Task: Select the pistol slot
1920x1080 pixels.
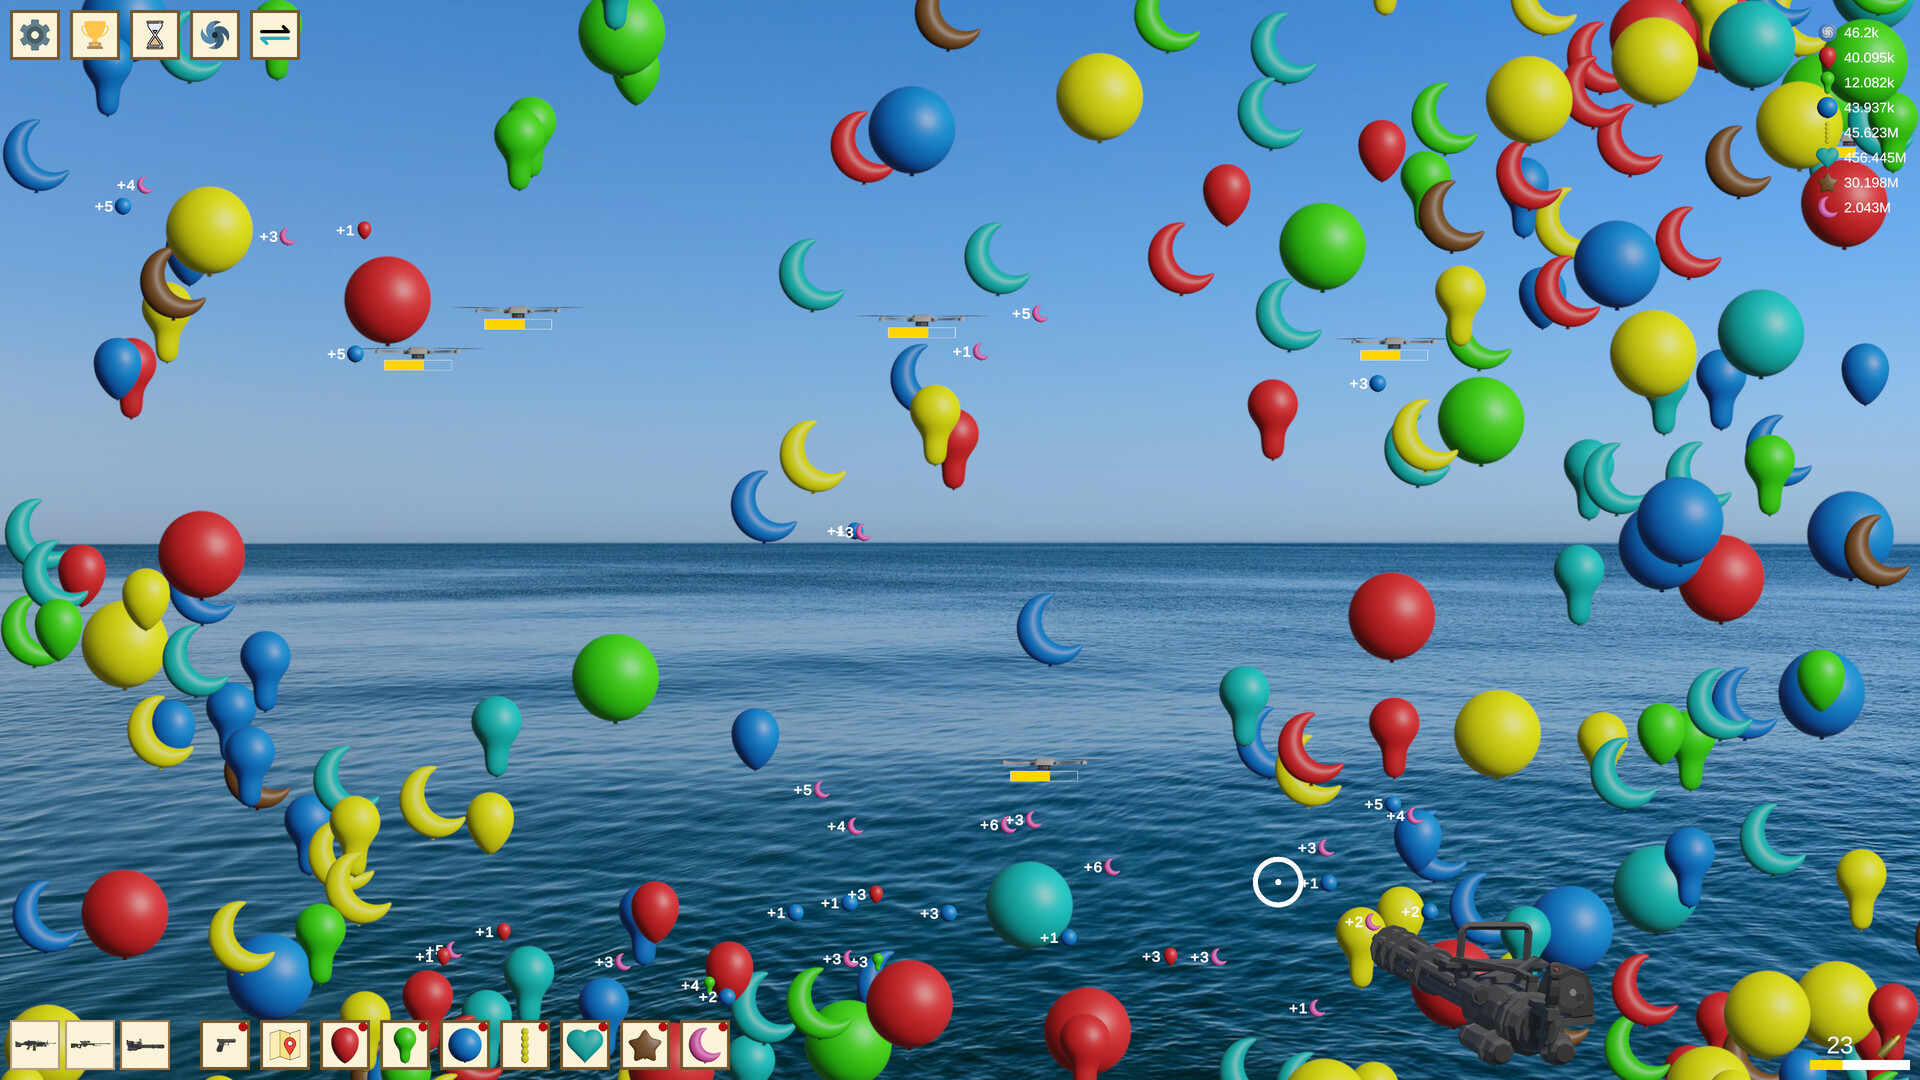Action: [x=223, y=1043]
